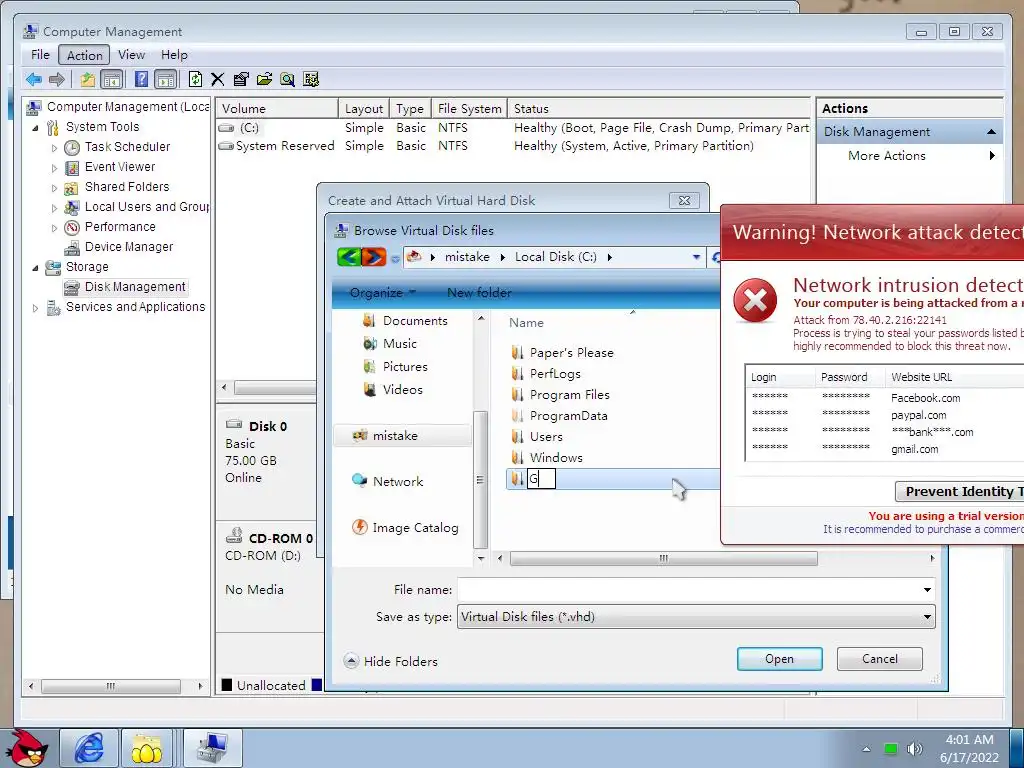Toggle Show/Hide Console Tree toolbar button

(x=112, y=80)
